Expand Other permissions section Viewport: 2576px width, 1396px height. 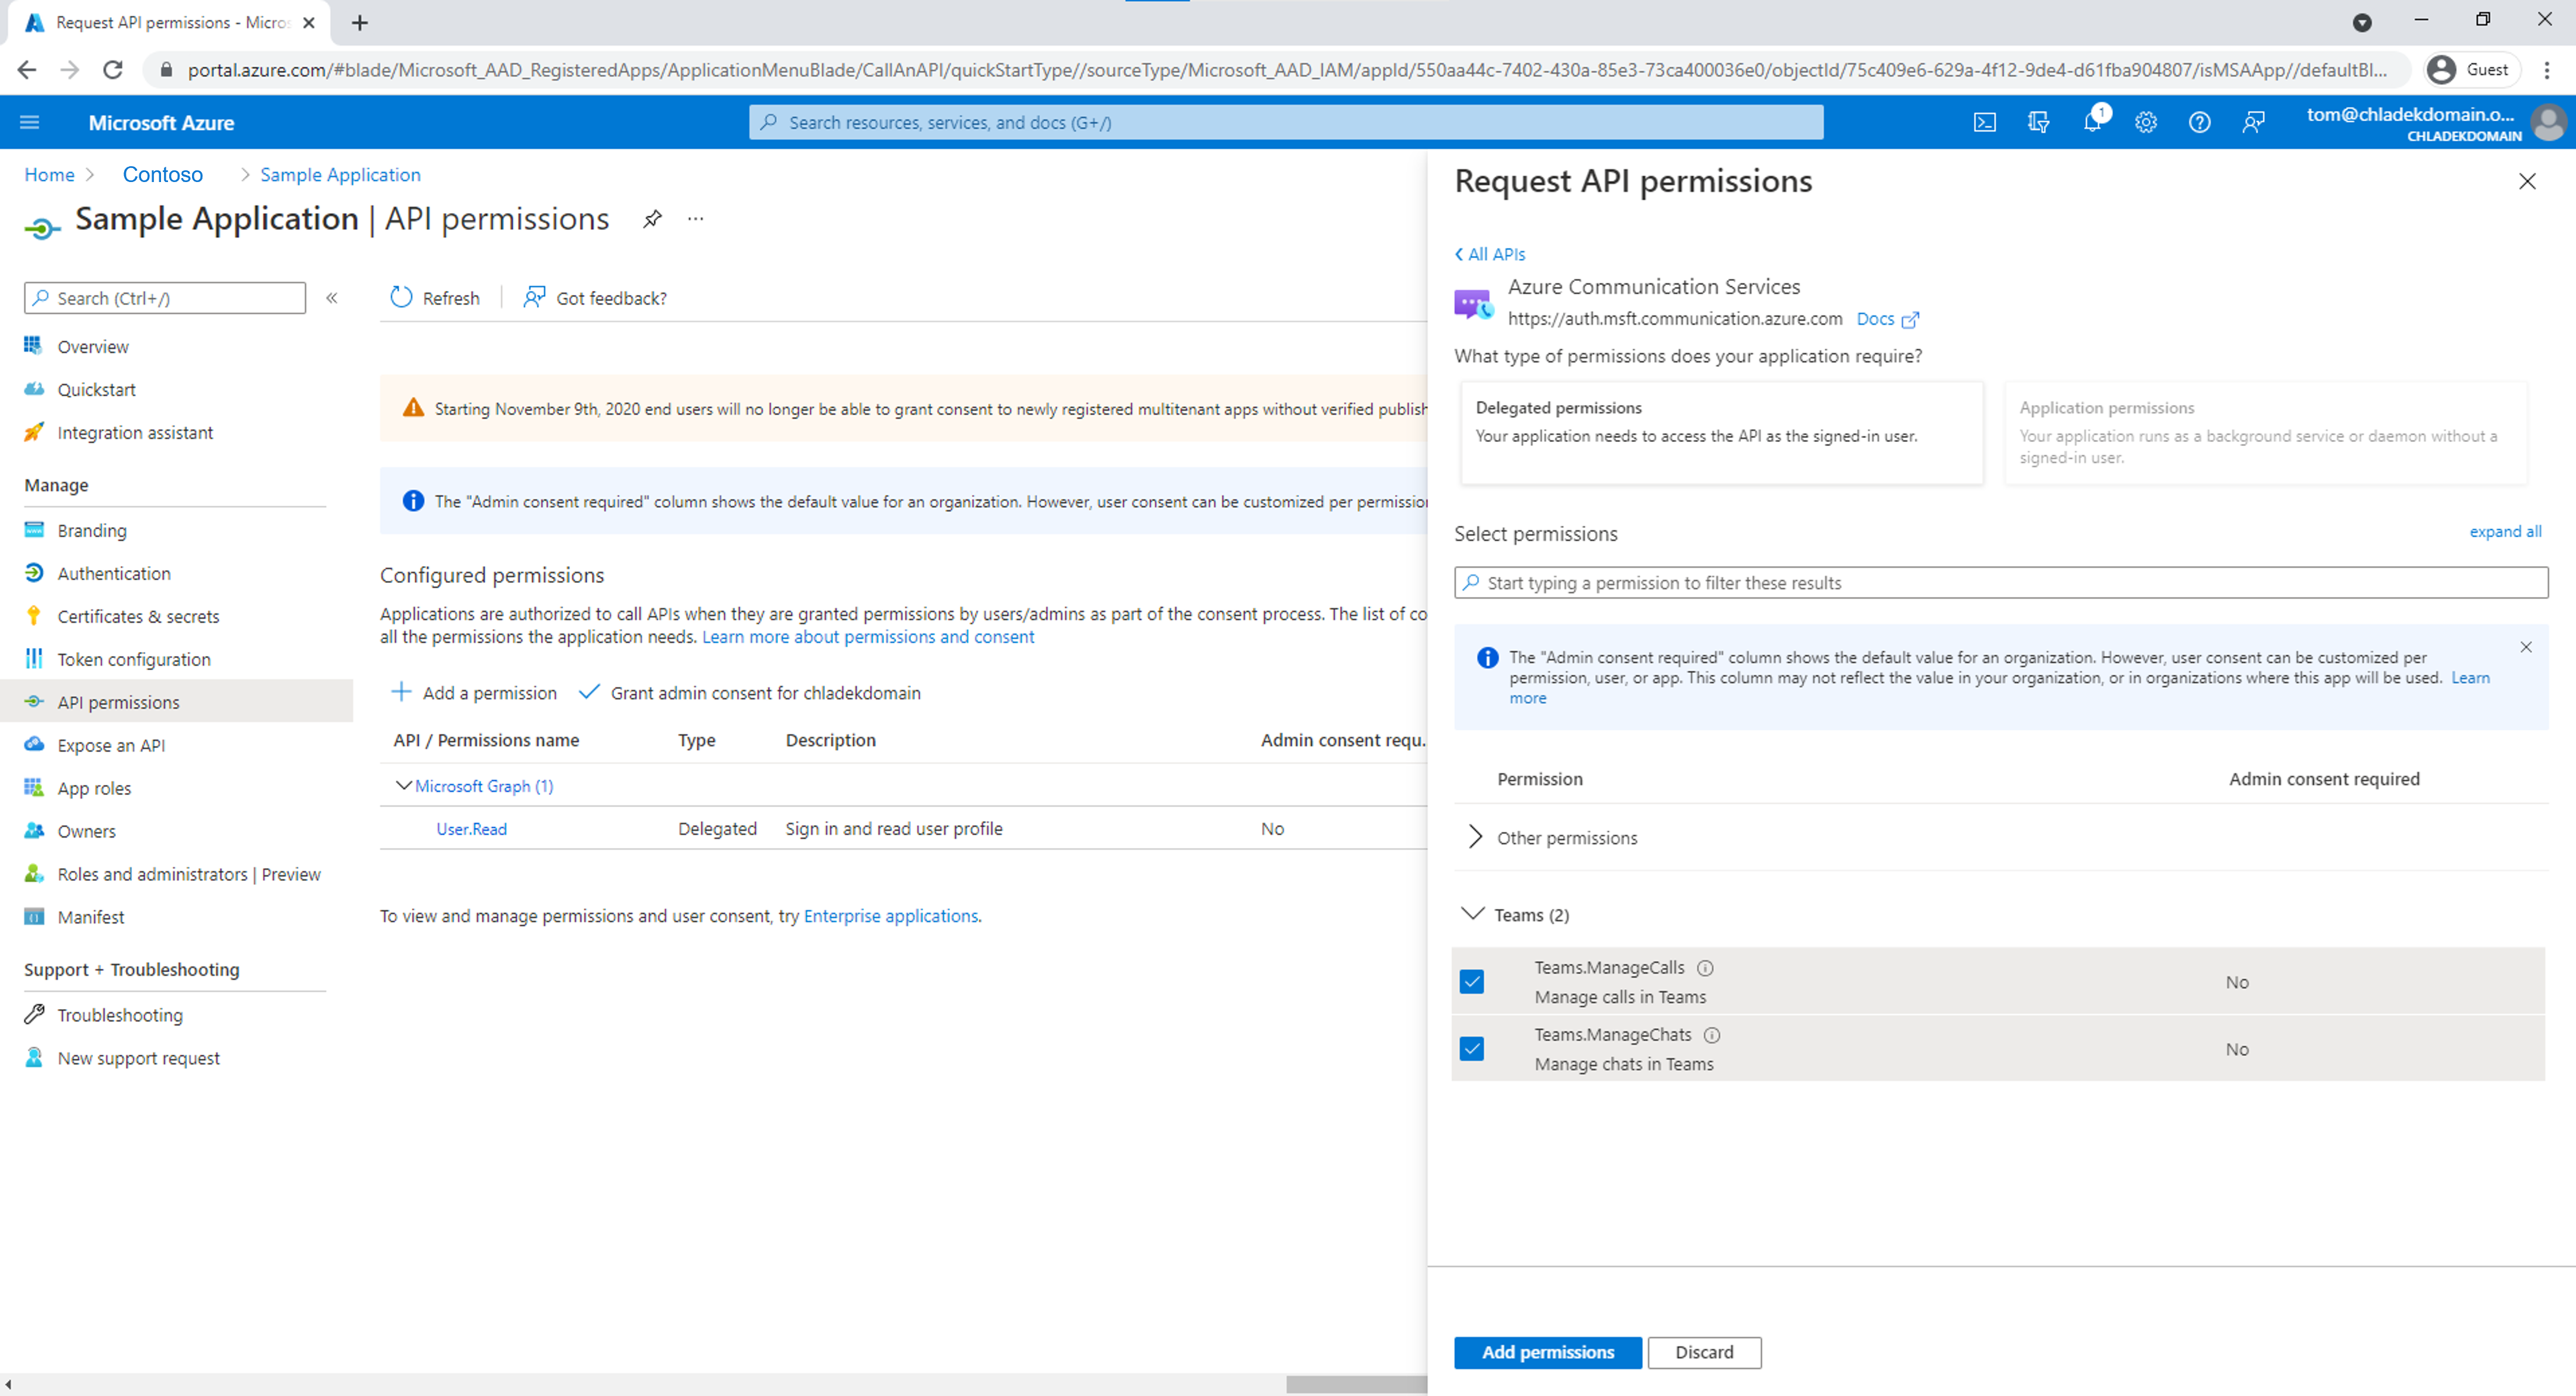click(1474, 837)
